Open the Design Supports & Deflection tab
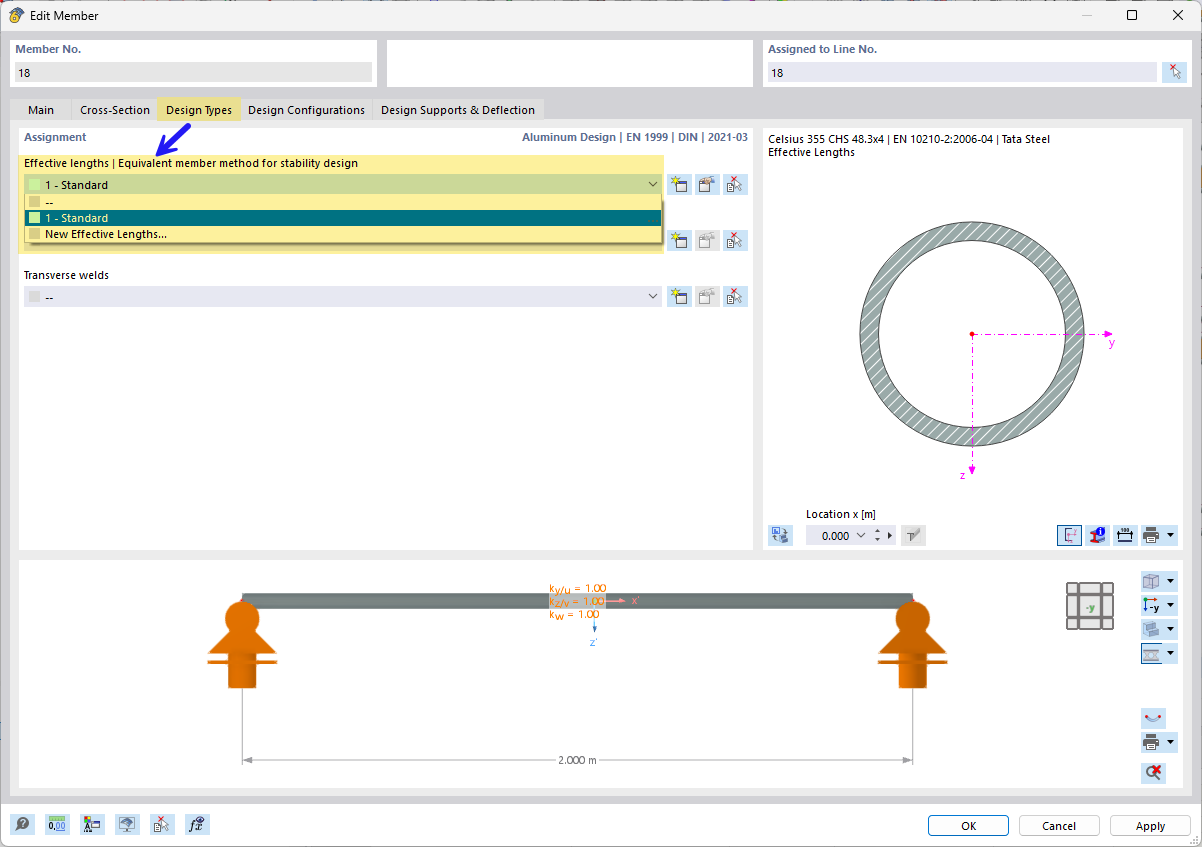Screen dimensions: 1202x847 click(x=458, y=110)
